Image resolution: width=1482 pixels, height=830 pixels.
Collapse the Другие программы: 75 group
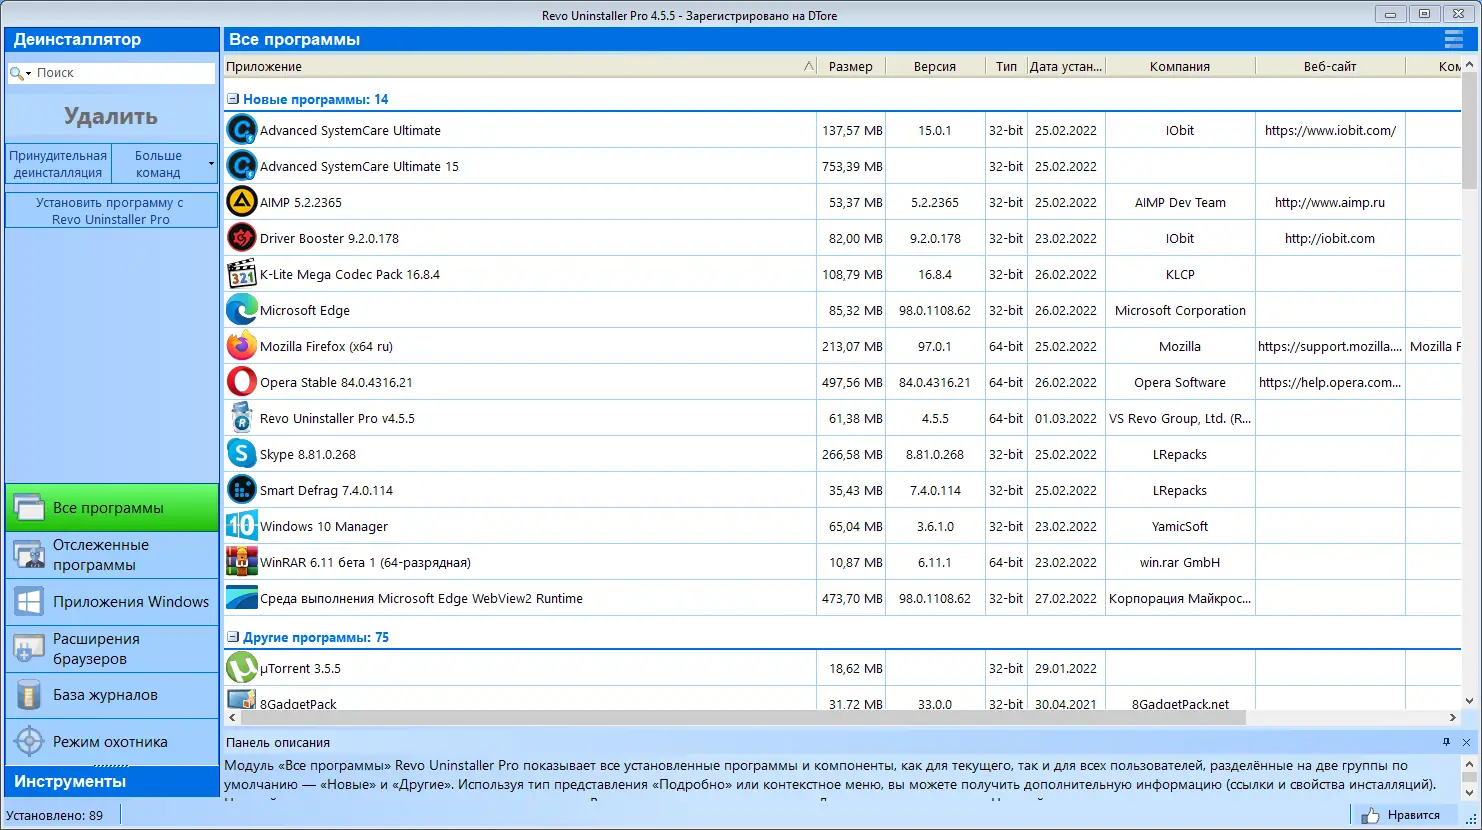(x=232, y=637)
